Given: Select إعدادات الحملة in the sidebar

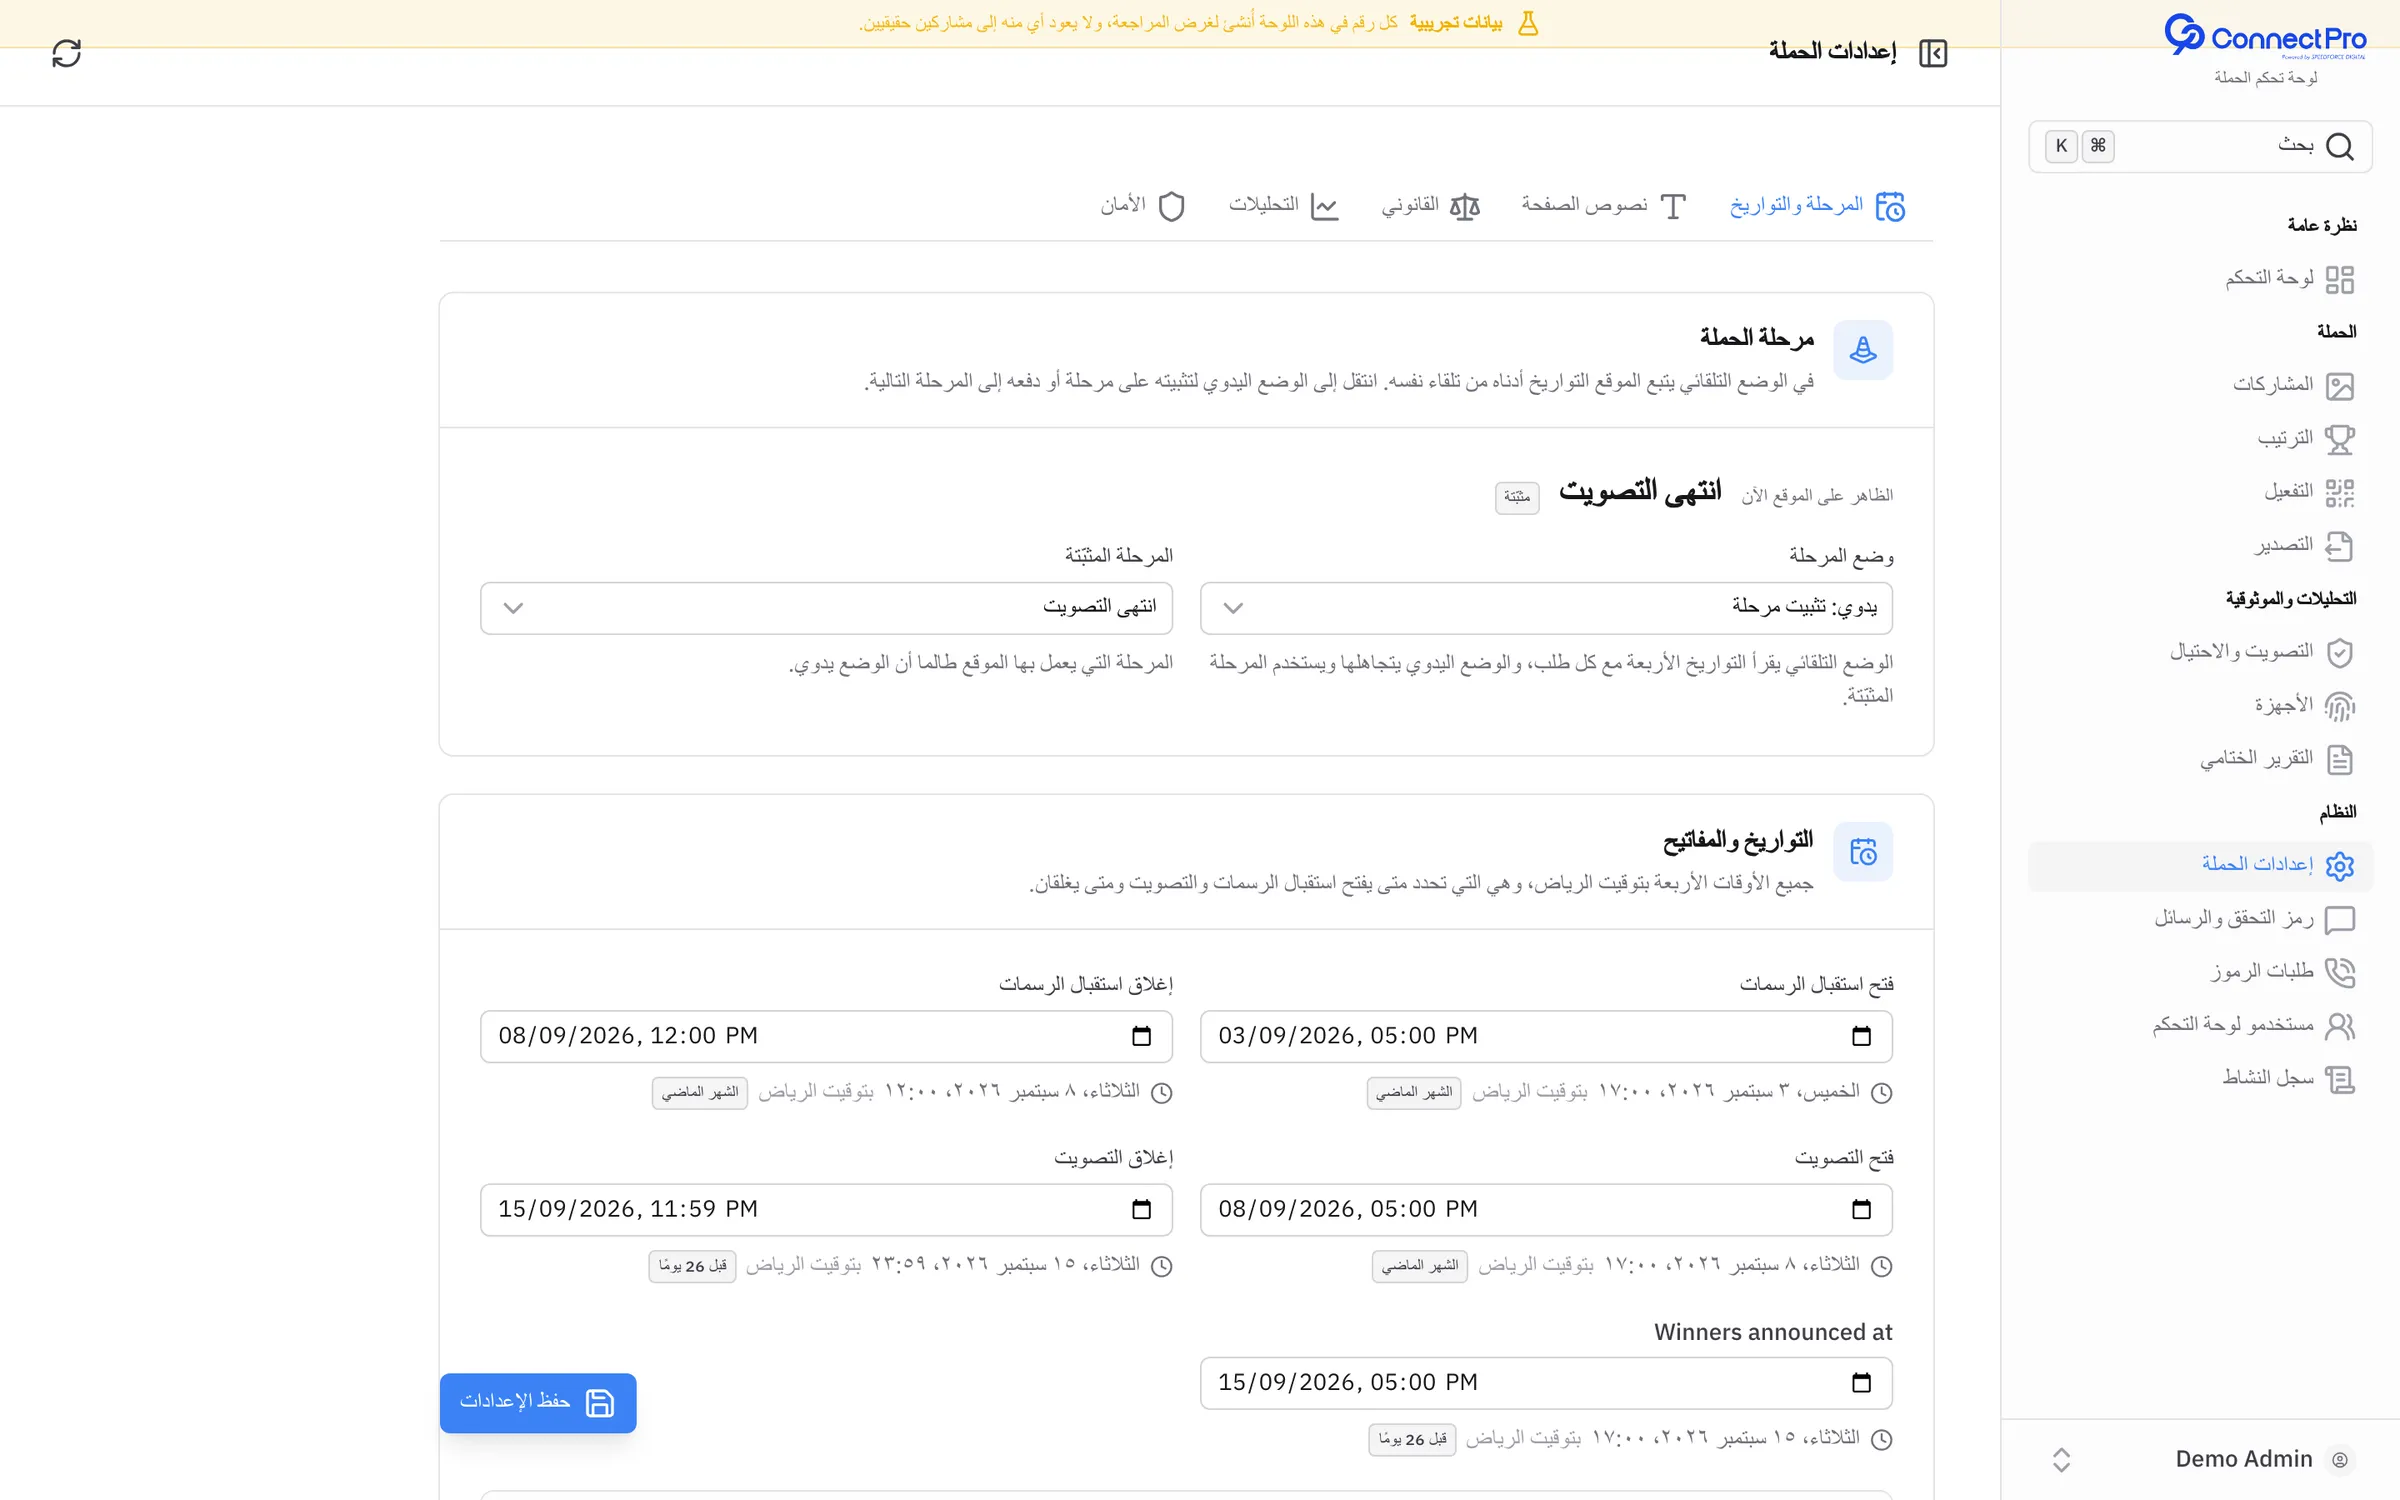Looking at the screenshot, I should tap(2200, 865).
